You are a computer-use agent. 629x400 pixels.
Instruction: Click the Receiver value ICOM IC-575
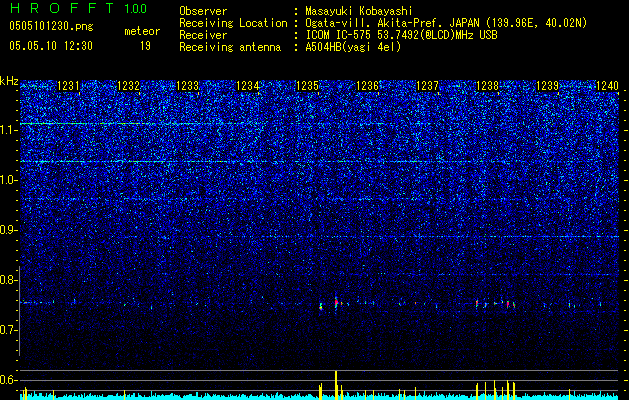pyautogui.click(x=341, y=35)
